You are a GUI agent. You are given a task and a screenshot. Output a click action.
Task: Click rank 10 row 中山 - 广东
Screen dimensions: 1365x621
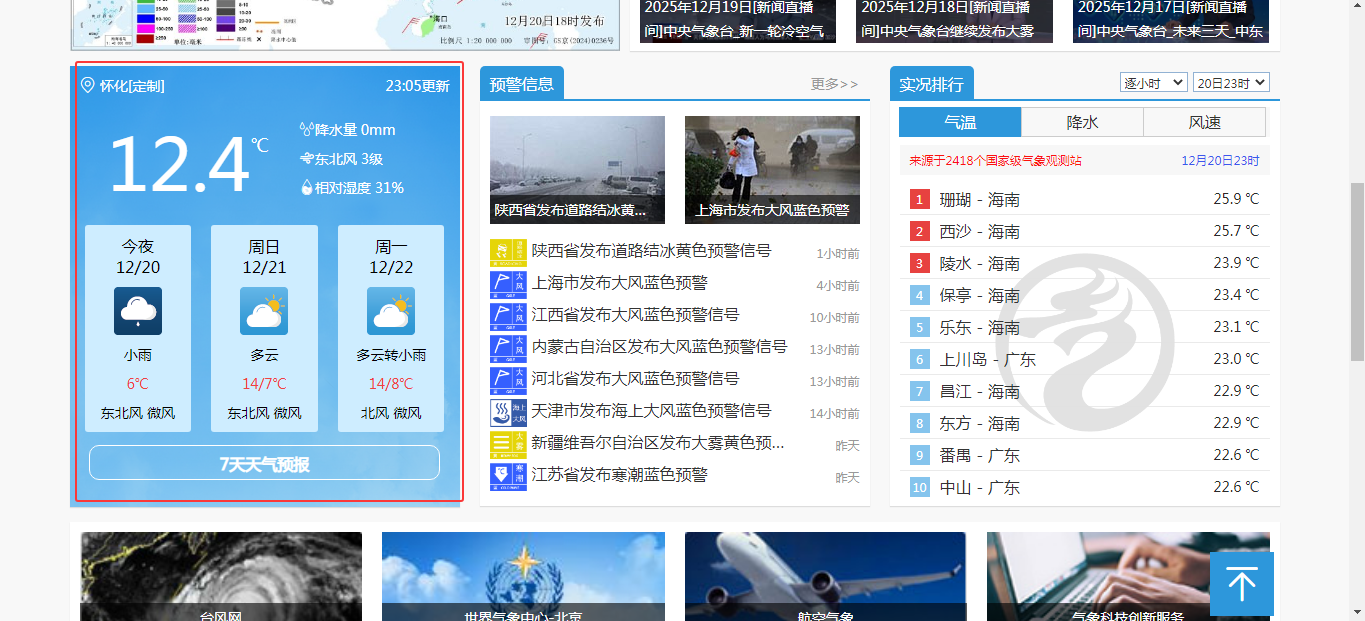click(x=1085, y=487)
